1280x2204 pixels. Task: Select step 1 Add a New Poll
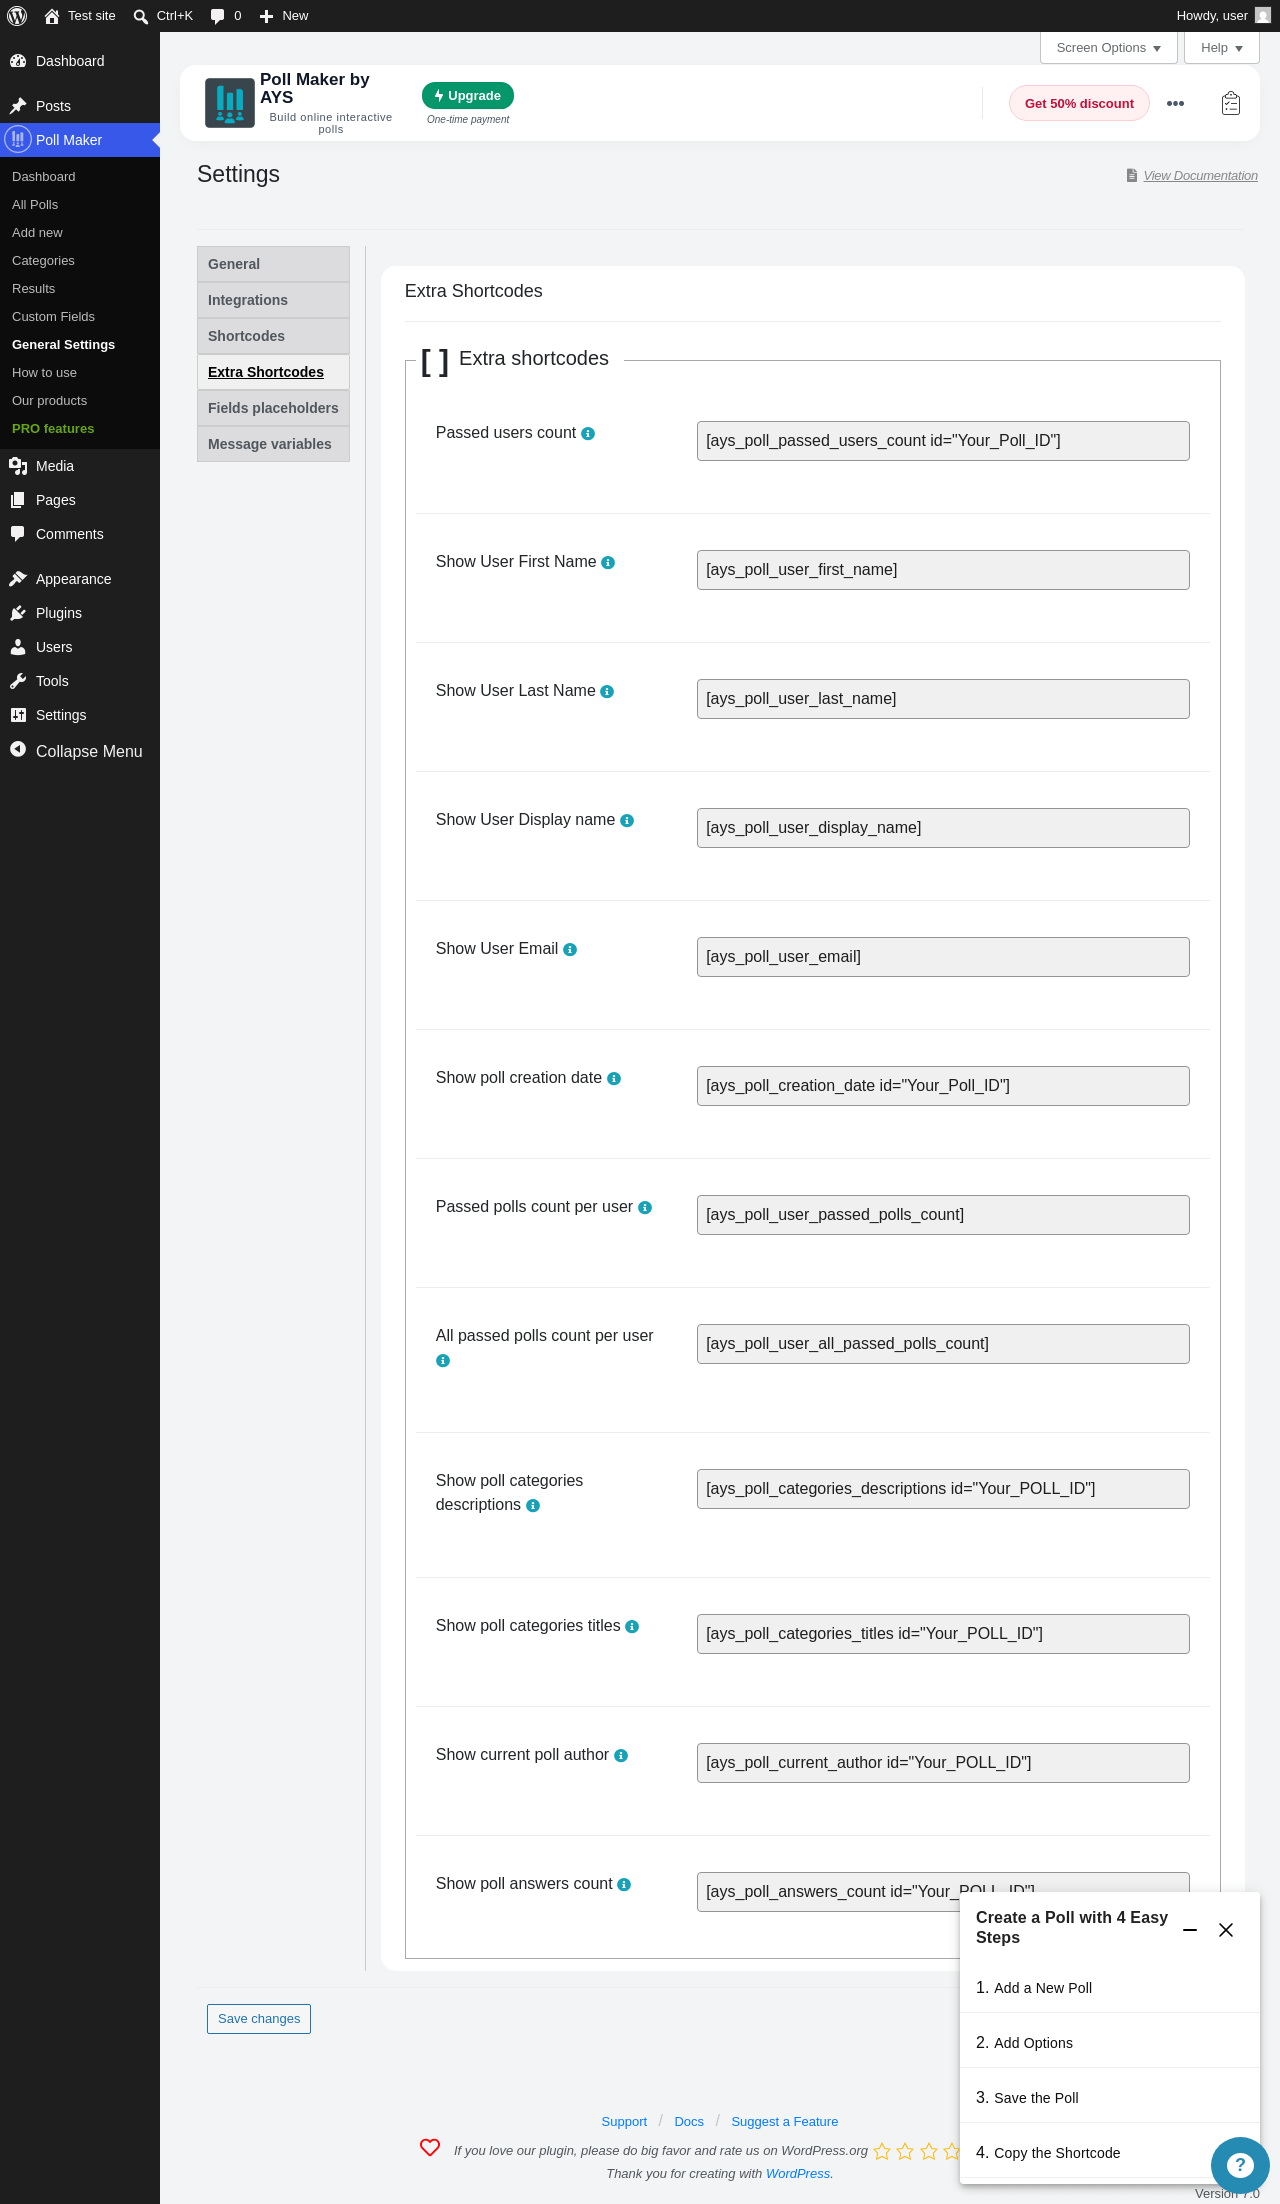[1109, 1988]
